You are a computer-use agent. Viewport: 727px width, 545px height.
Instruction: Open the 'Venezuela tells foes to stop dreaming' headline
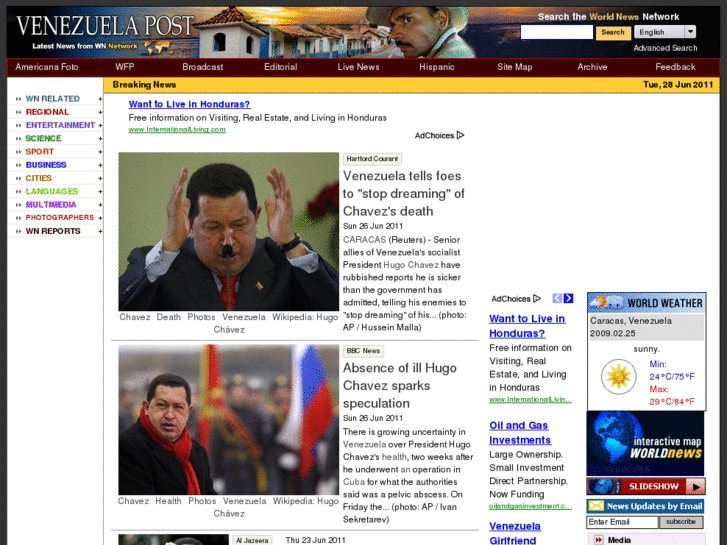pos(403,193)
